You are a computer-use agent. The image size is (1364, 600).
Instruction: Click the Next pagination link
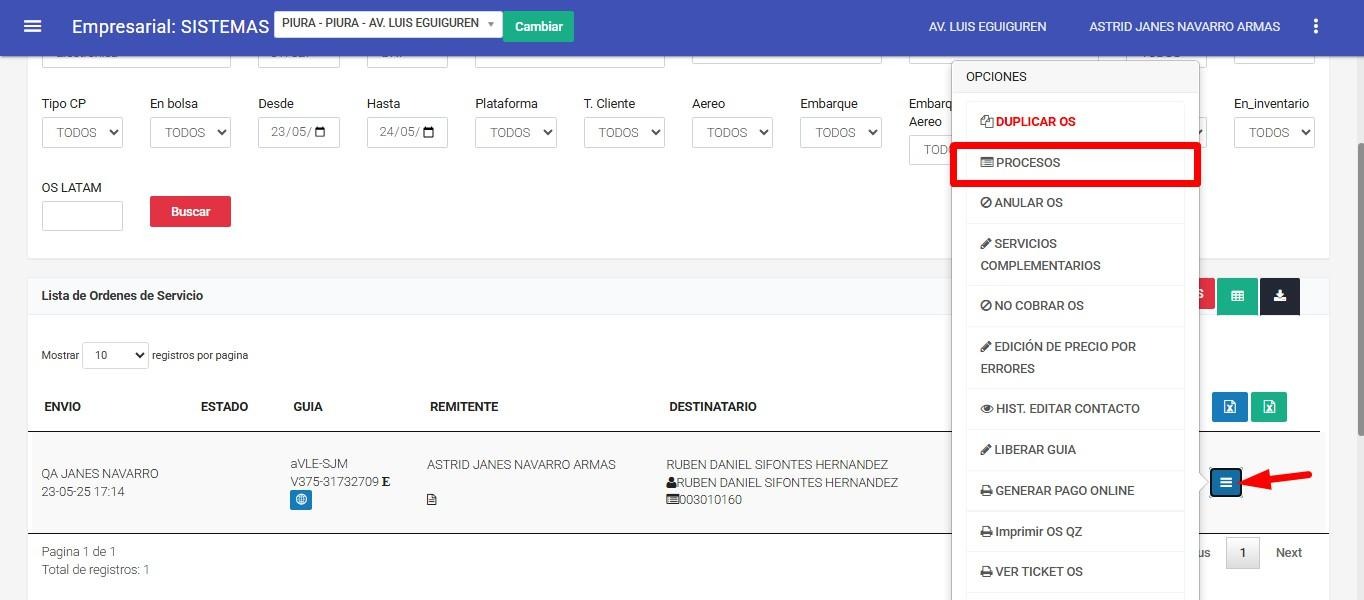tap(1288, 553)
